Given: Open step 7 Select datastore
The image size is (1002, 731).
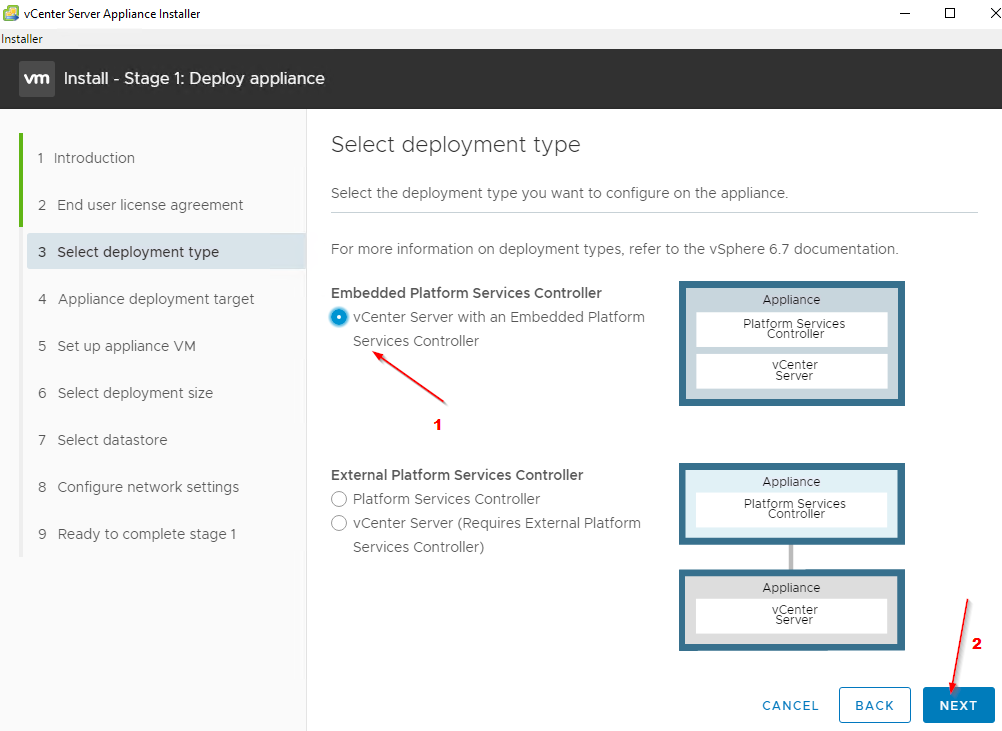Looking at the screenshot, I should point(103,440).
